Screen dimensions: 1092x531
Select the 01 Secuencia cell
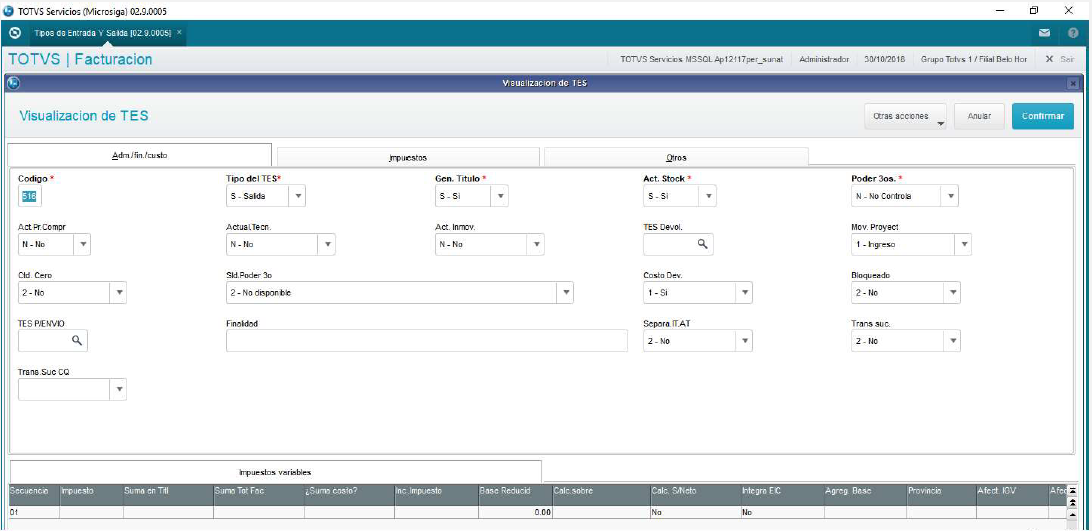tap(33, 512)
